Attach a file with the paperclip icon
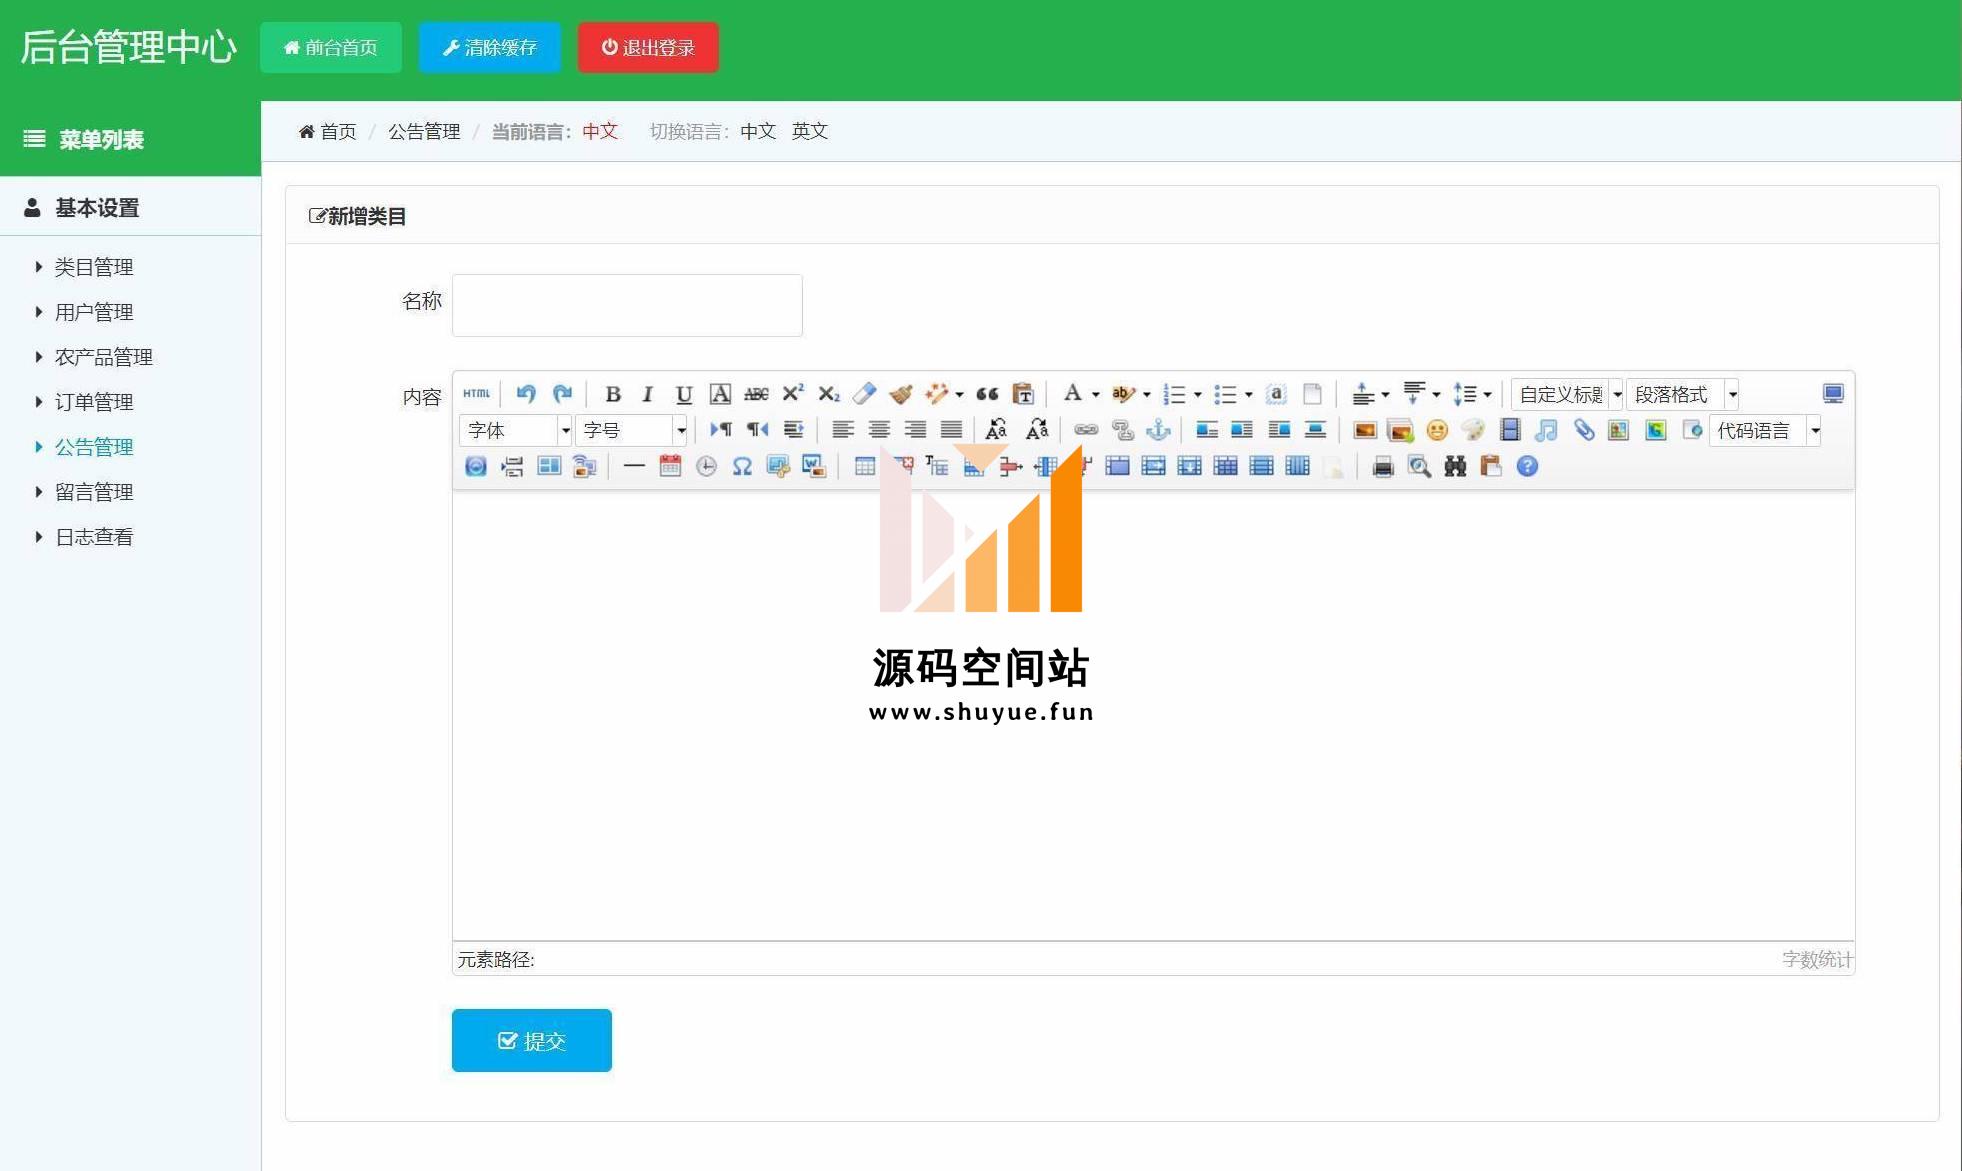Viewport: 1962px width, 1171px height. (1583, 430)
